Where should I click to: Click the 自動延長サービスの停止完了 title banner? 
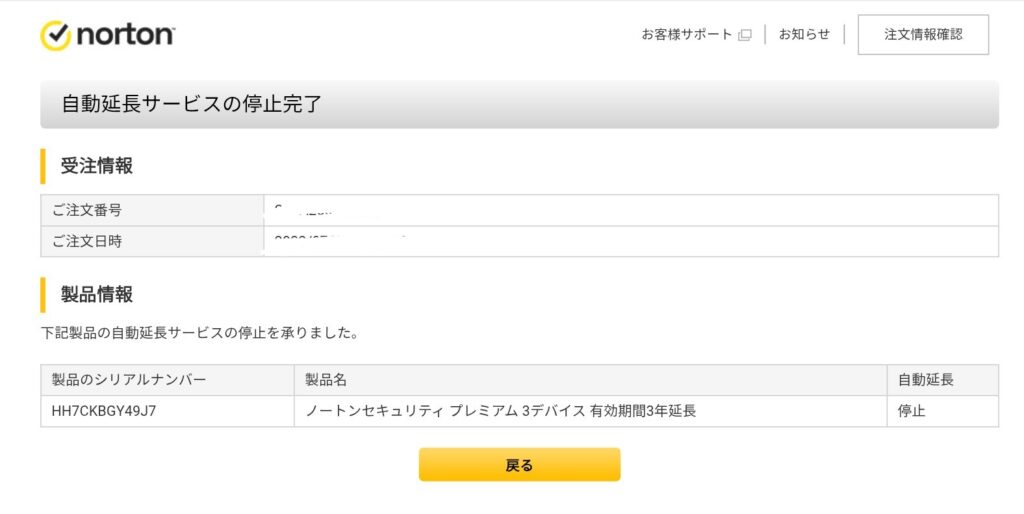click(x=519, y=104)
